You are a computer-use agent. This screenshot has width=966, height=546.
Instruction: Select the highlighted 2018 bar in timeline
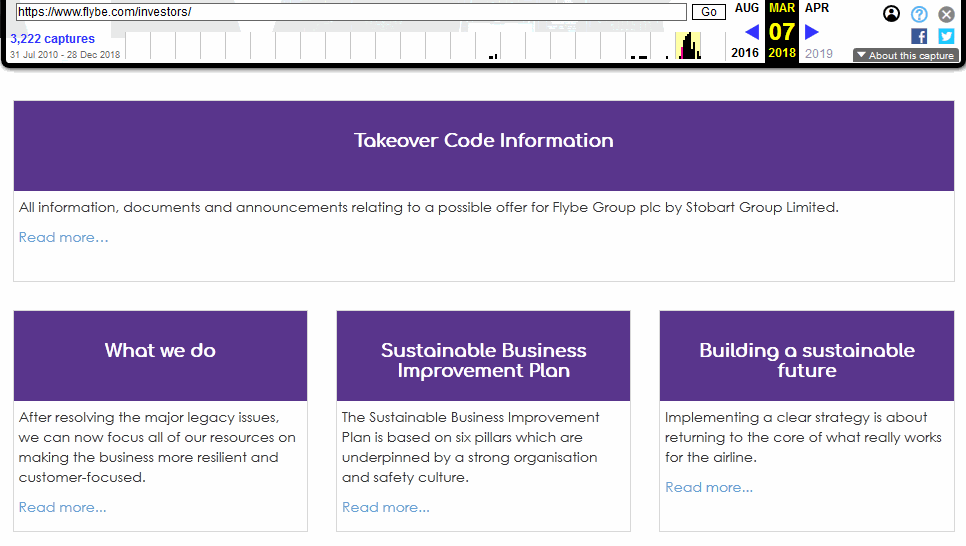(688, 47)
